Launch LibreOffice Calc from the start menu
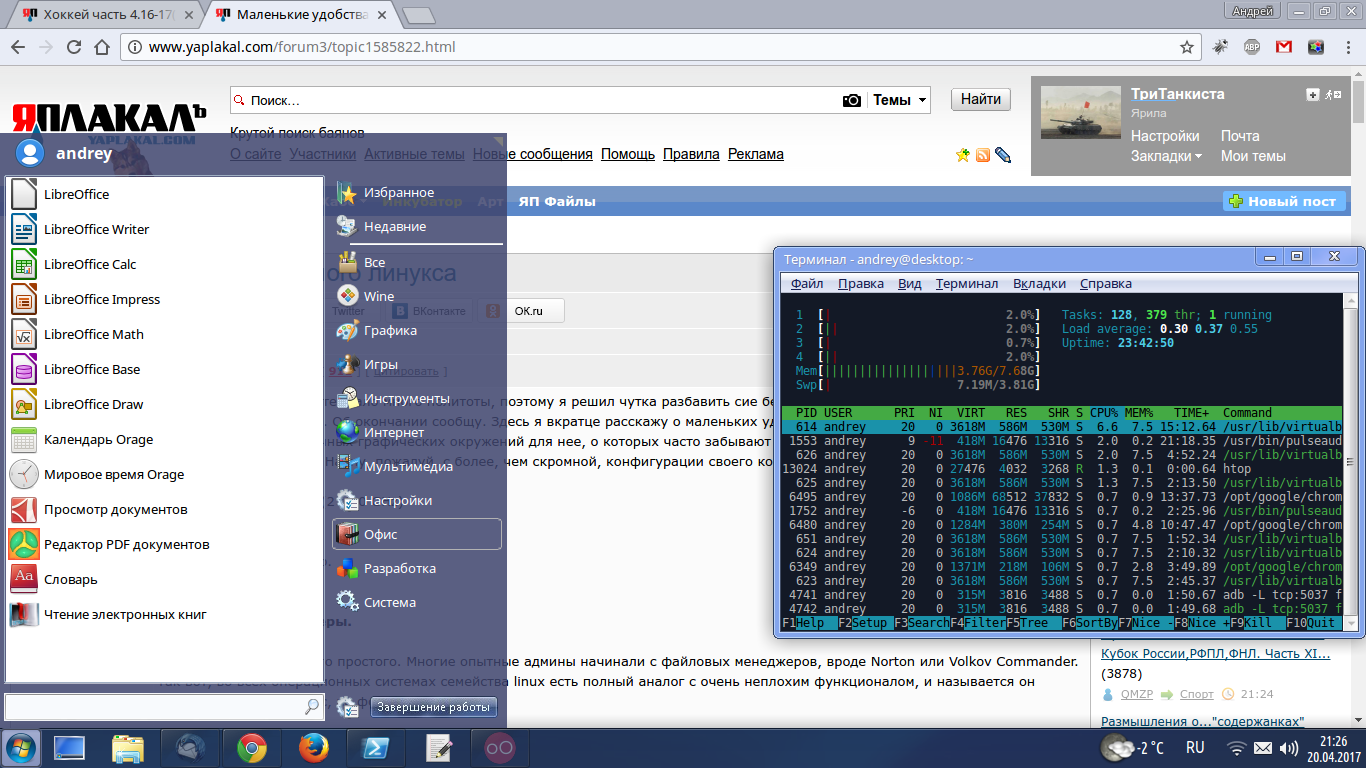This screenshot has height=768, width=1366. [164, 264]
